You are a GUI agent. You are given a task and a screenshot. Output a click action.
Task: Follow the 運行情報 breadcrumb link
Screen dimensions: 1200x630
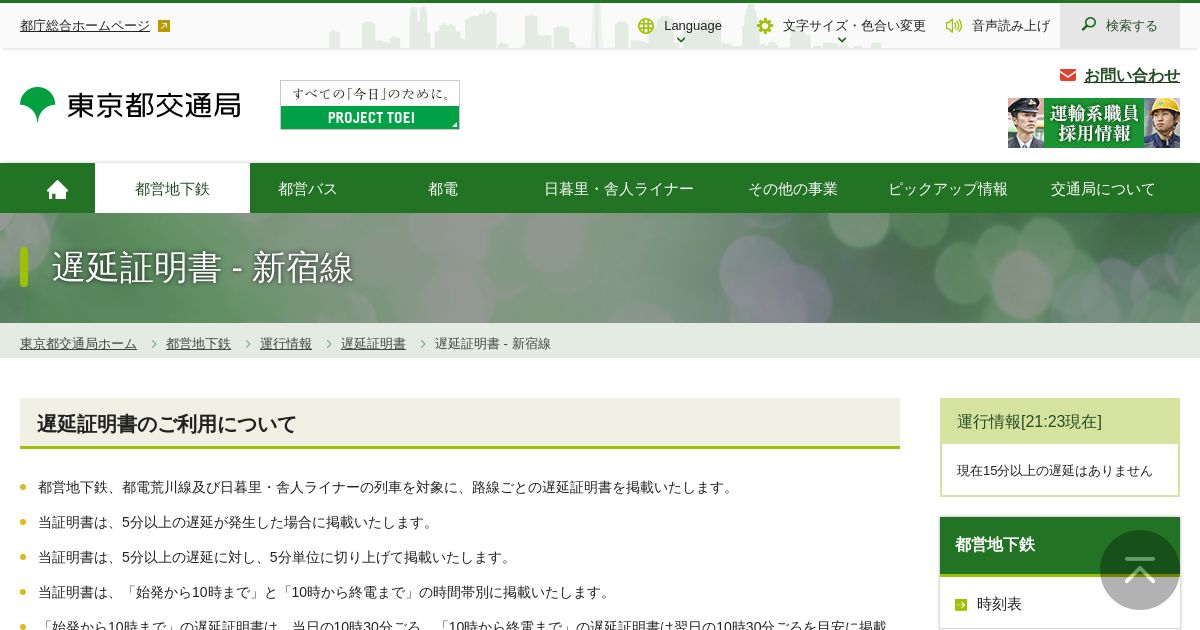286,344
